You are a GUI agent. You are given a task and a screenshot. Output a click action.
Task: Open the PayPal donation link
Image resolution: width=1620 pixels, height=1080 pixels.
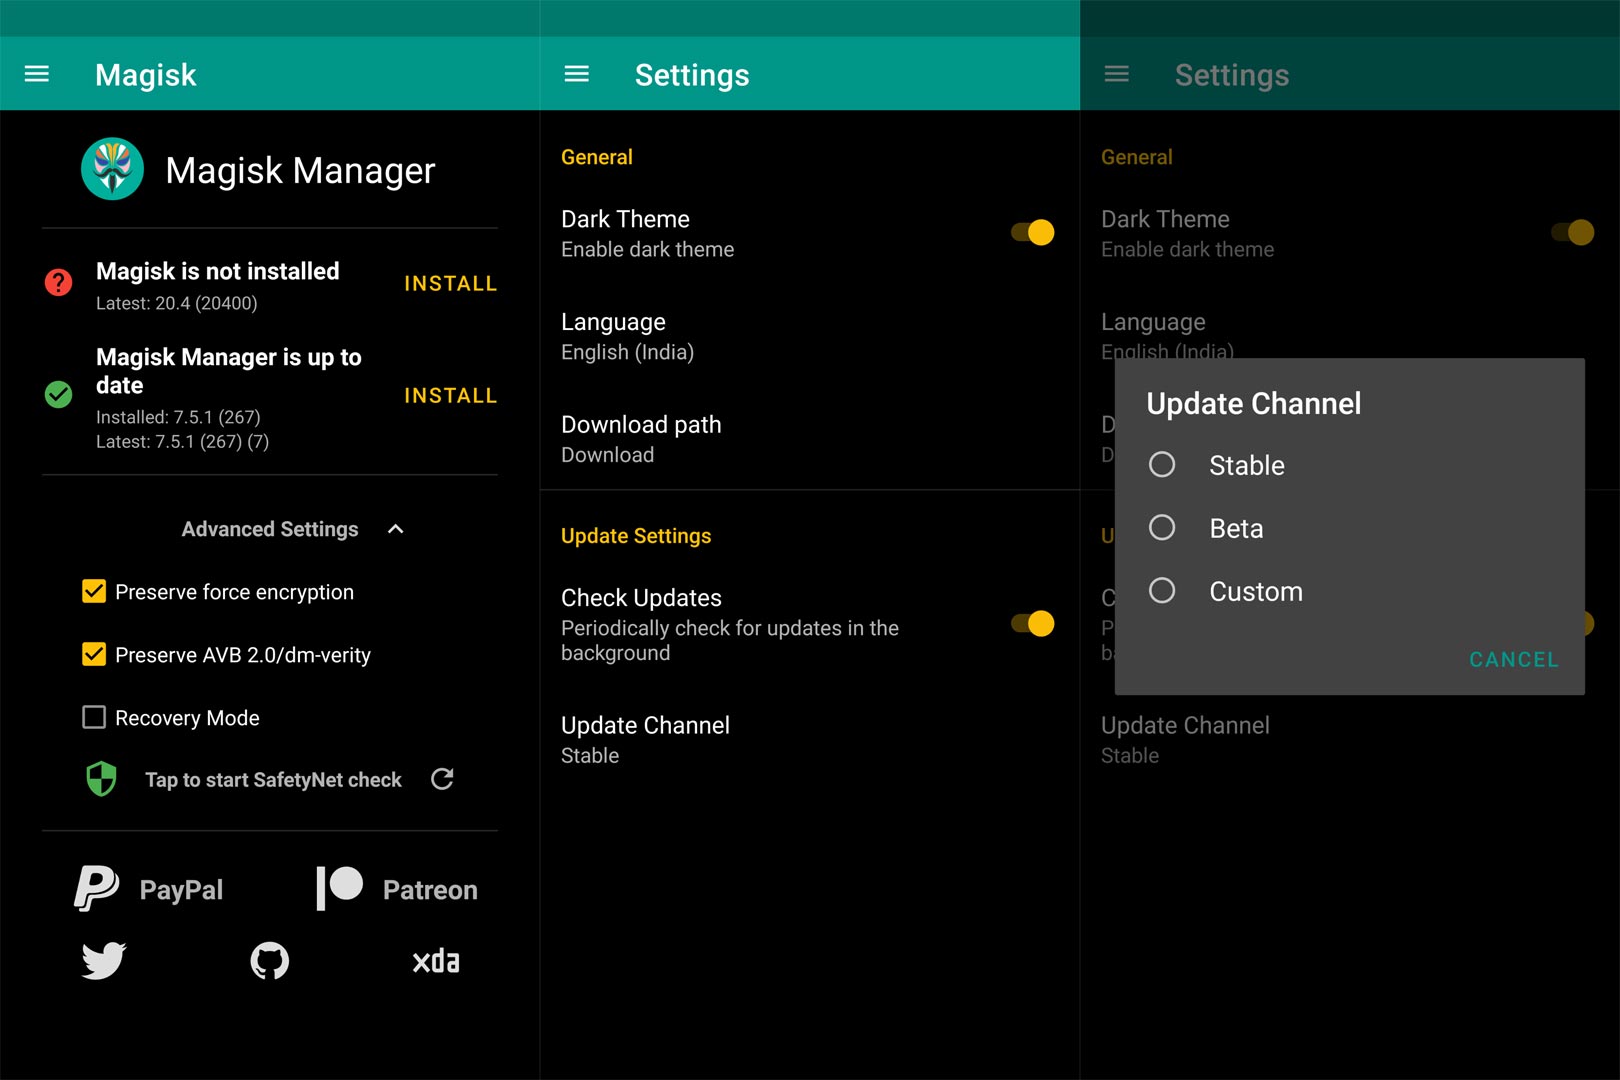pyautogui.click(x=149, y=888)
